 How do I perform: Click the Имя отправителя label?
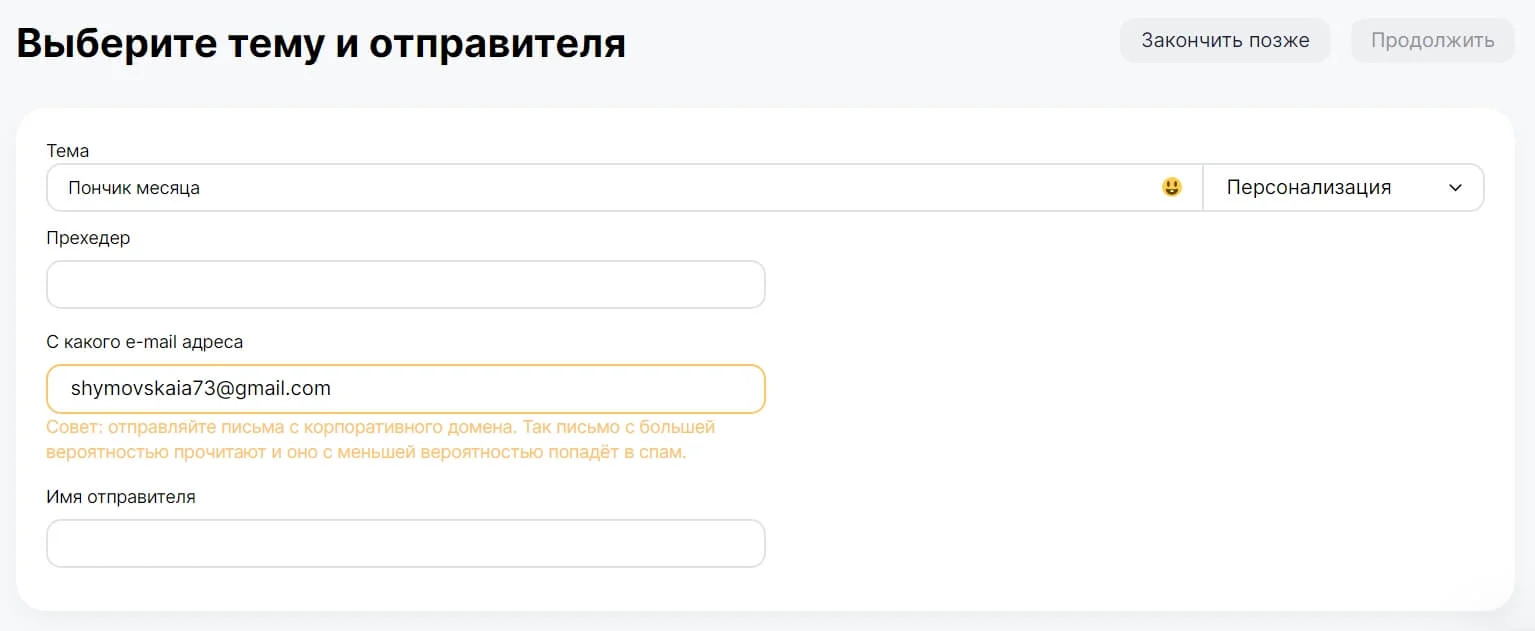click(x=121, y=496)
